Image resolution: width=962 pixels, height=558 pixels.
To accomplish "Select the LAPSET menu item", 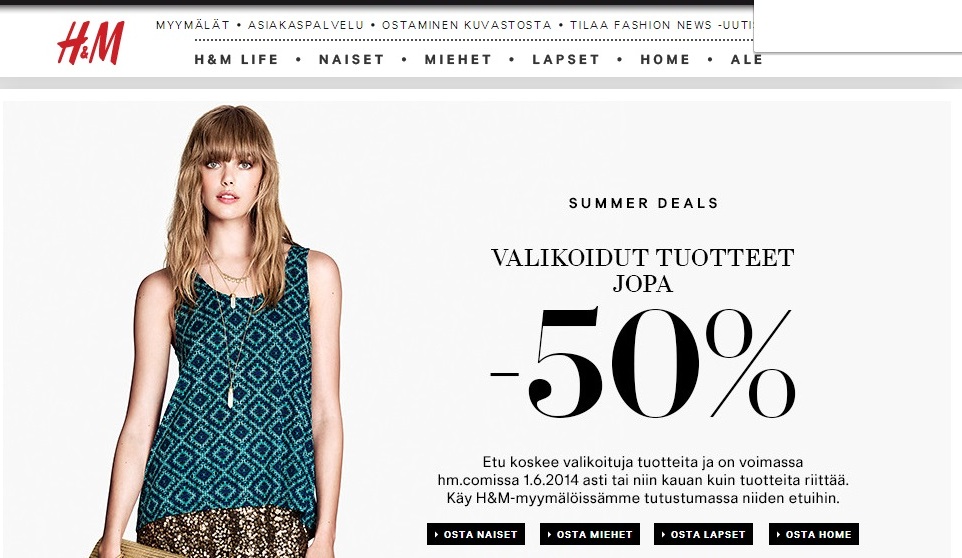I will tap(566, 59).
